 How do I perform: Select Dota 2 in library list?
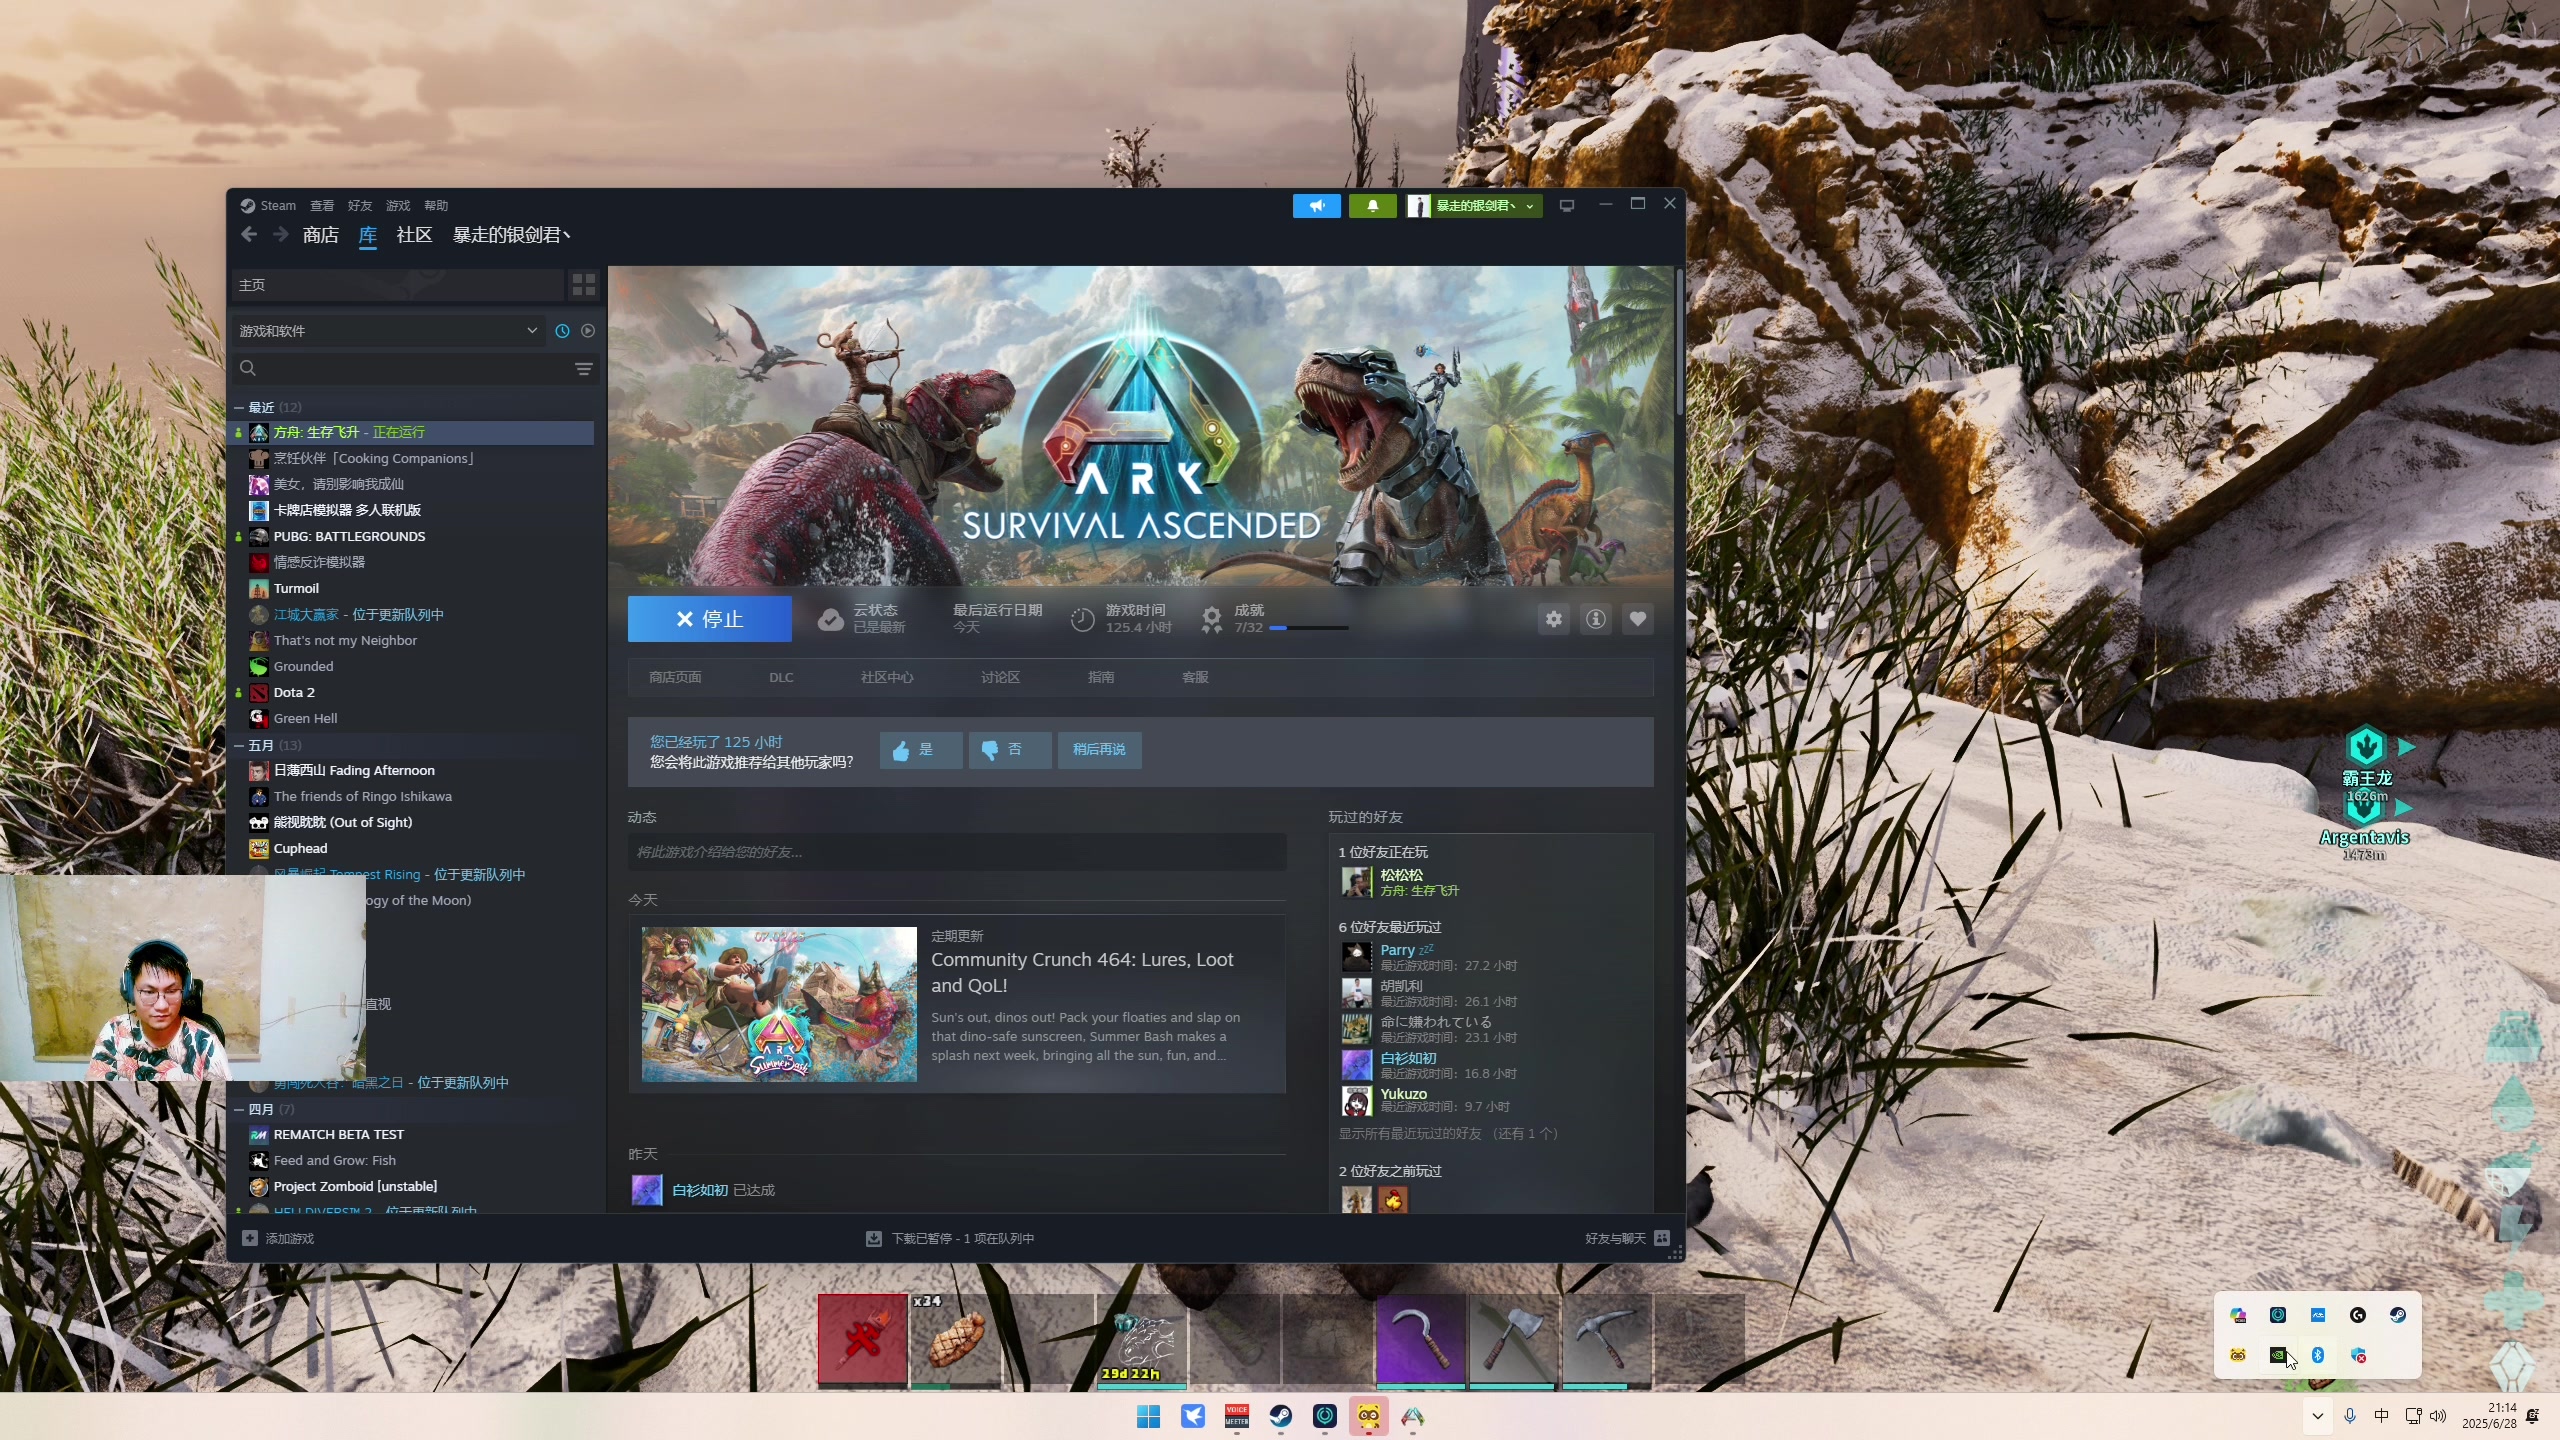tap(294, 693)
